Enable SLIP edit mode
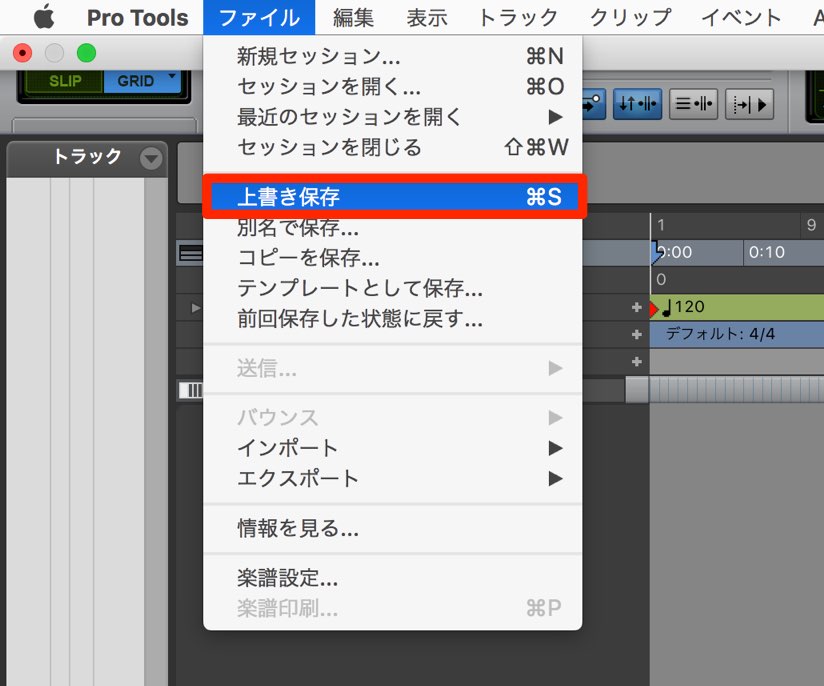The width and height of the screenshot is (824, 686). pos(64,81)
